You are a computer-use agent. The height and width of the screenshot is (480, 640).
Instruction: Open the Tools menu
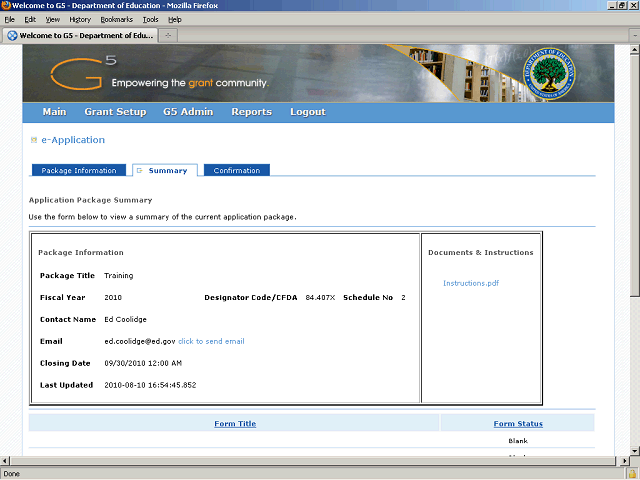[150, 20]
